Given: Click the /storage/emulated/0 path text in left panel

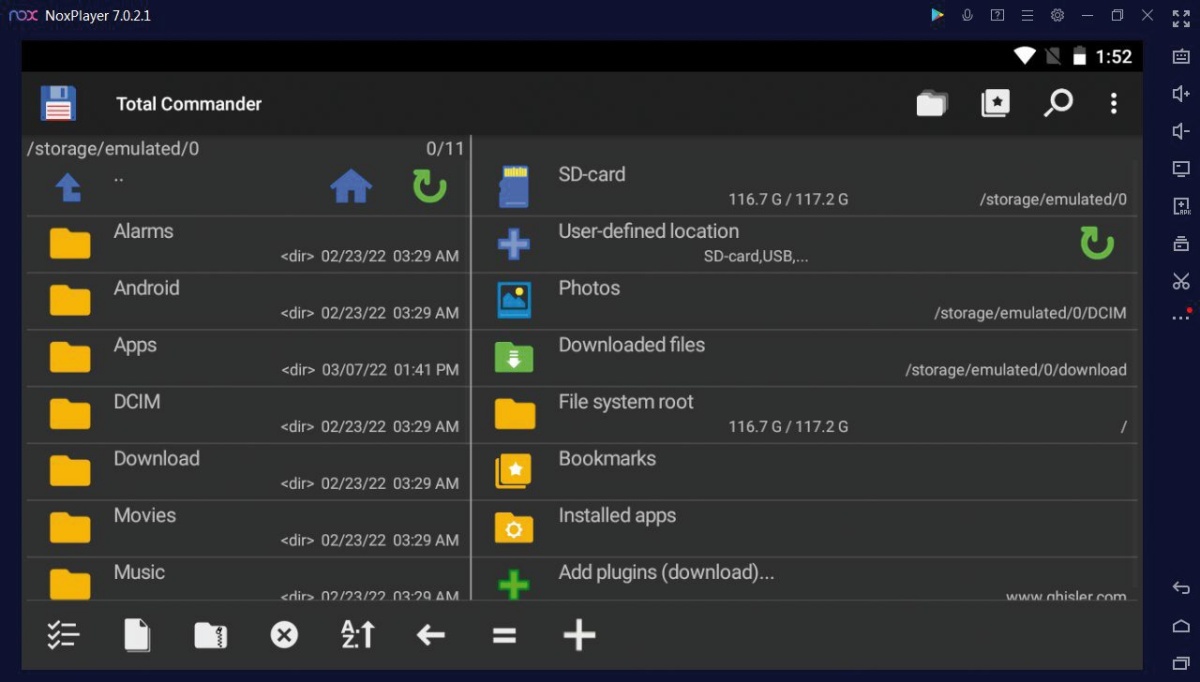Looking at the screenshot, I should (x=113, y=149).
